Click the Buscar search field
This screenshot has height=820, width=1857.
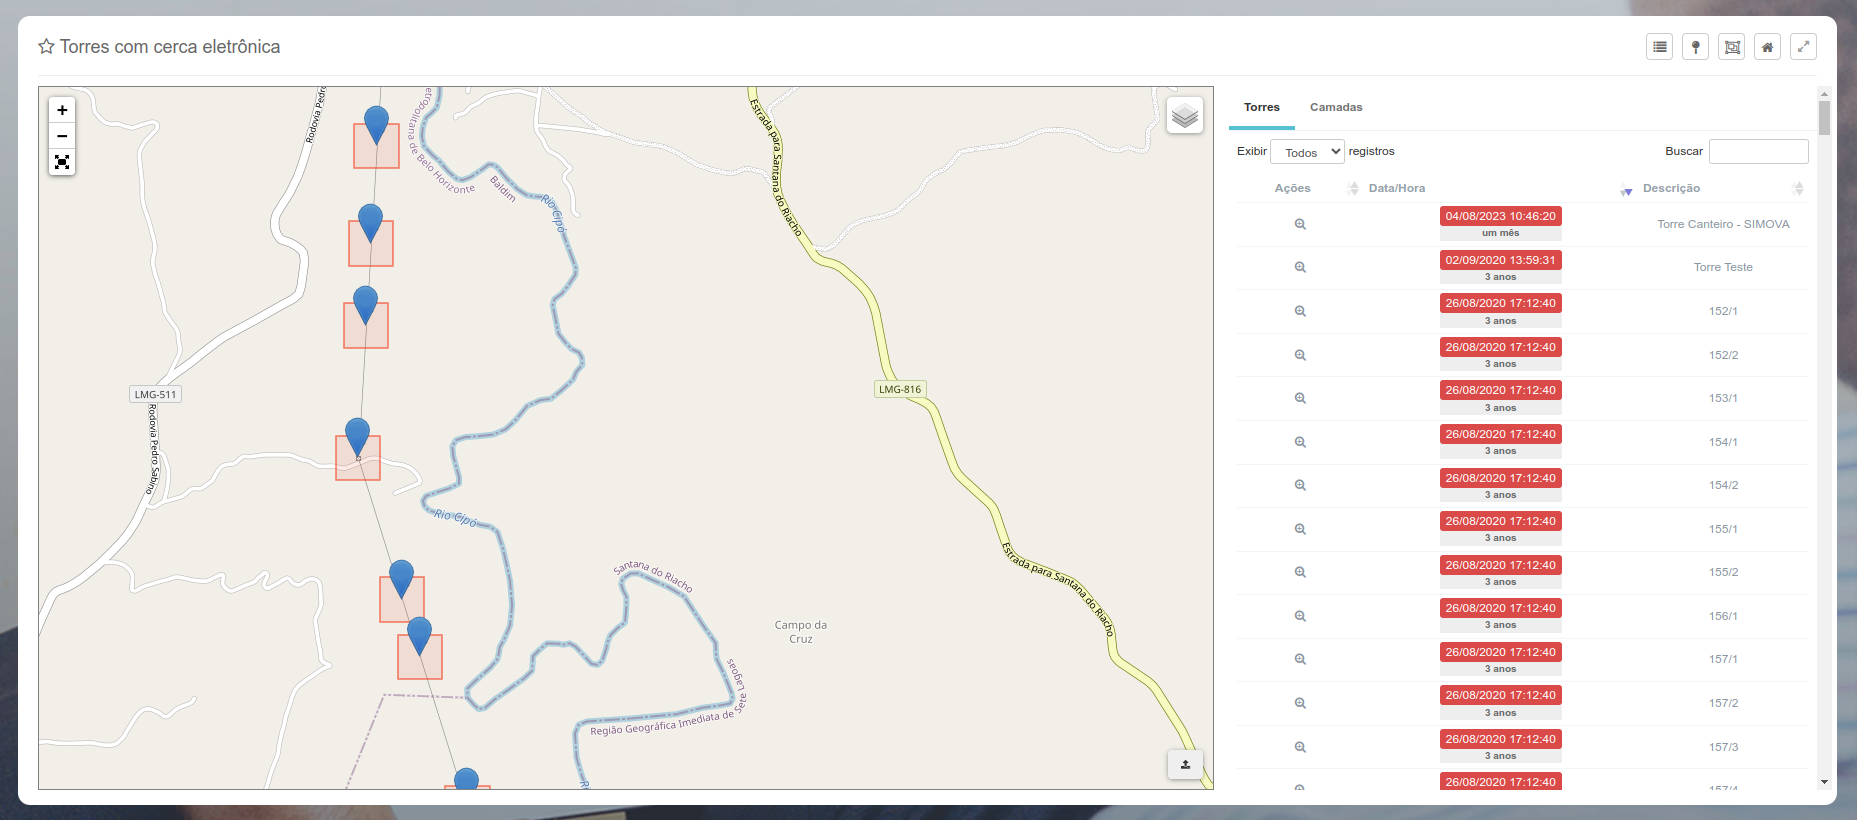click(1758, 152)
